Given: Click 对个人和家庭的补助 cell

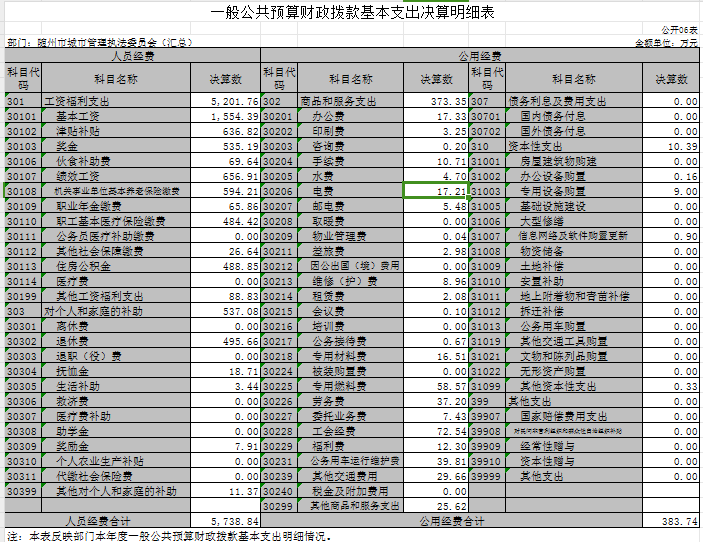Looking at the screenshot, I should (116, 311).
